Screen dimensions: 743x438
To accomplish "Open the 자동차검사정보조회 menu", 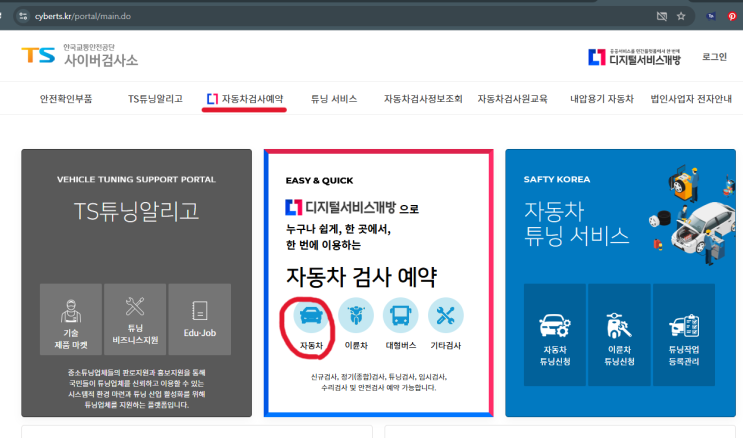I will click(423, 99).
